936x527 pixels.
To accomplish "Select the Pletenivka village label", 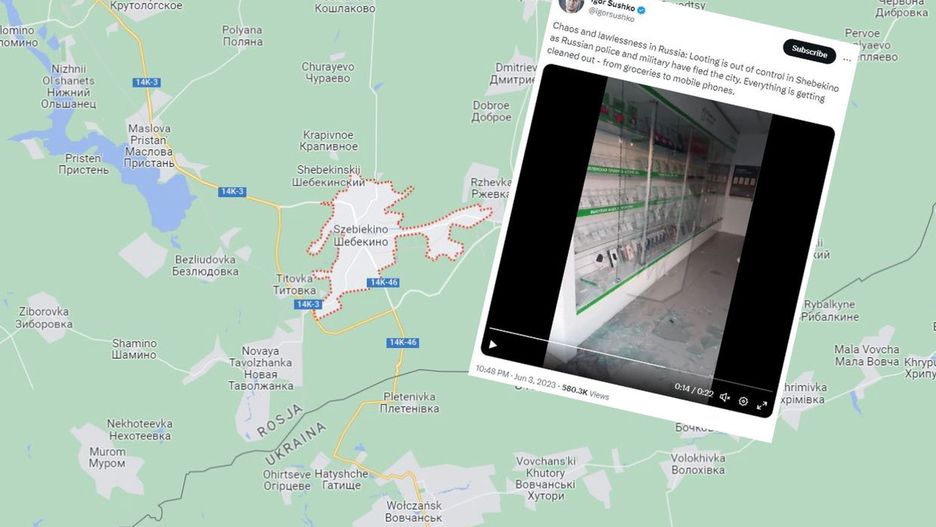I will 410,396.
